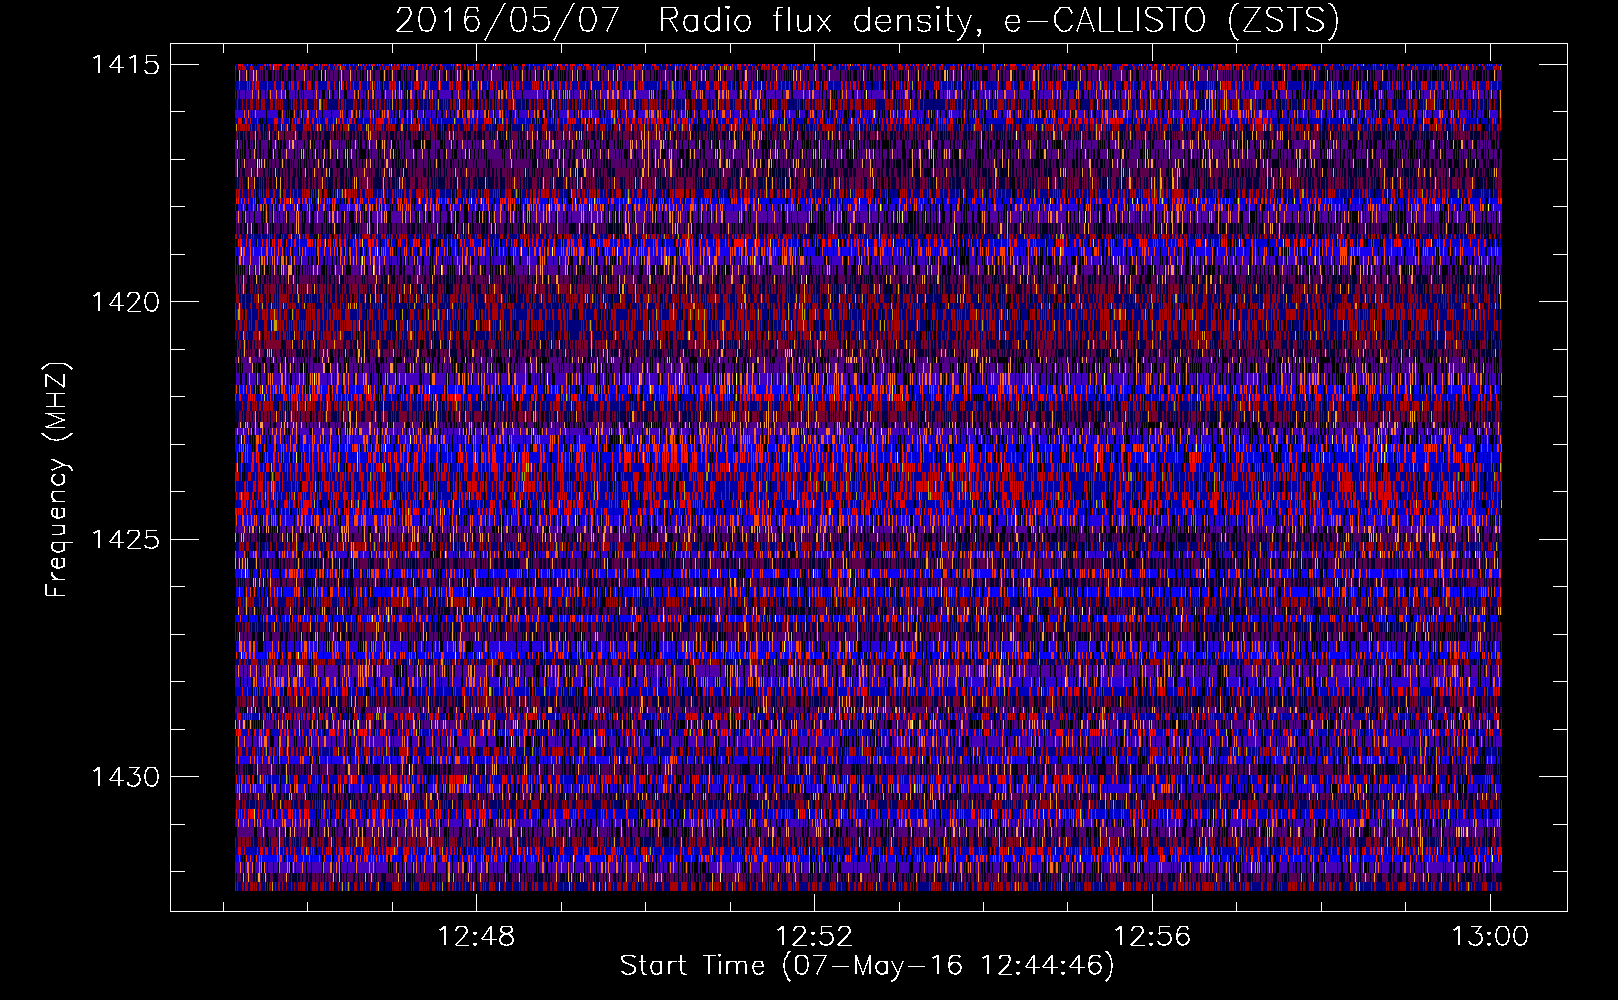Click the 'Start Time (07-May-16 12:44:46)' label

(867, 966)
